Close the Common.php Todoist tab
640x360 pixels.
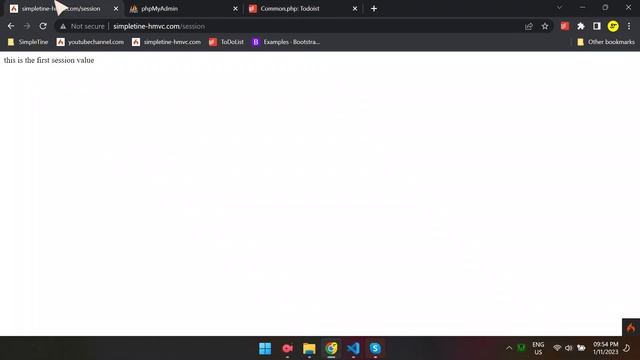(x=355, y=9)
